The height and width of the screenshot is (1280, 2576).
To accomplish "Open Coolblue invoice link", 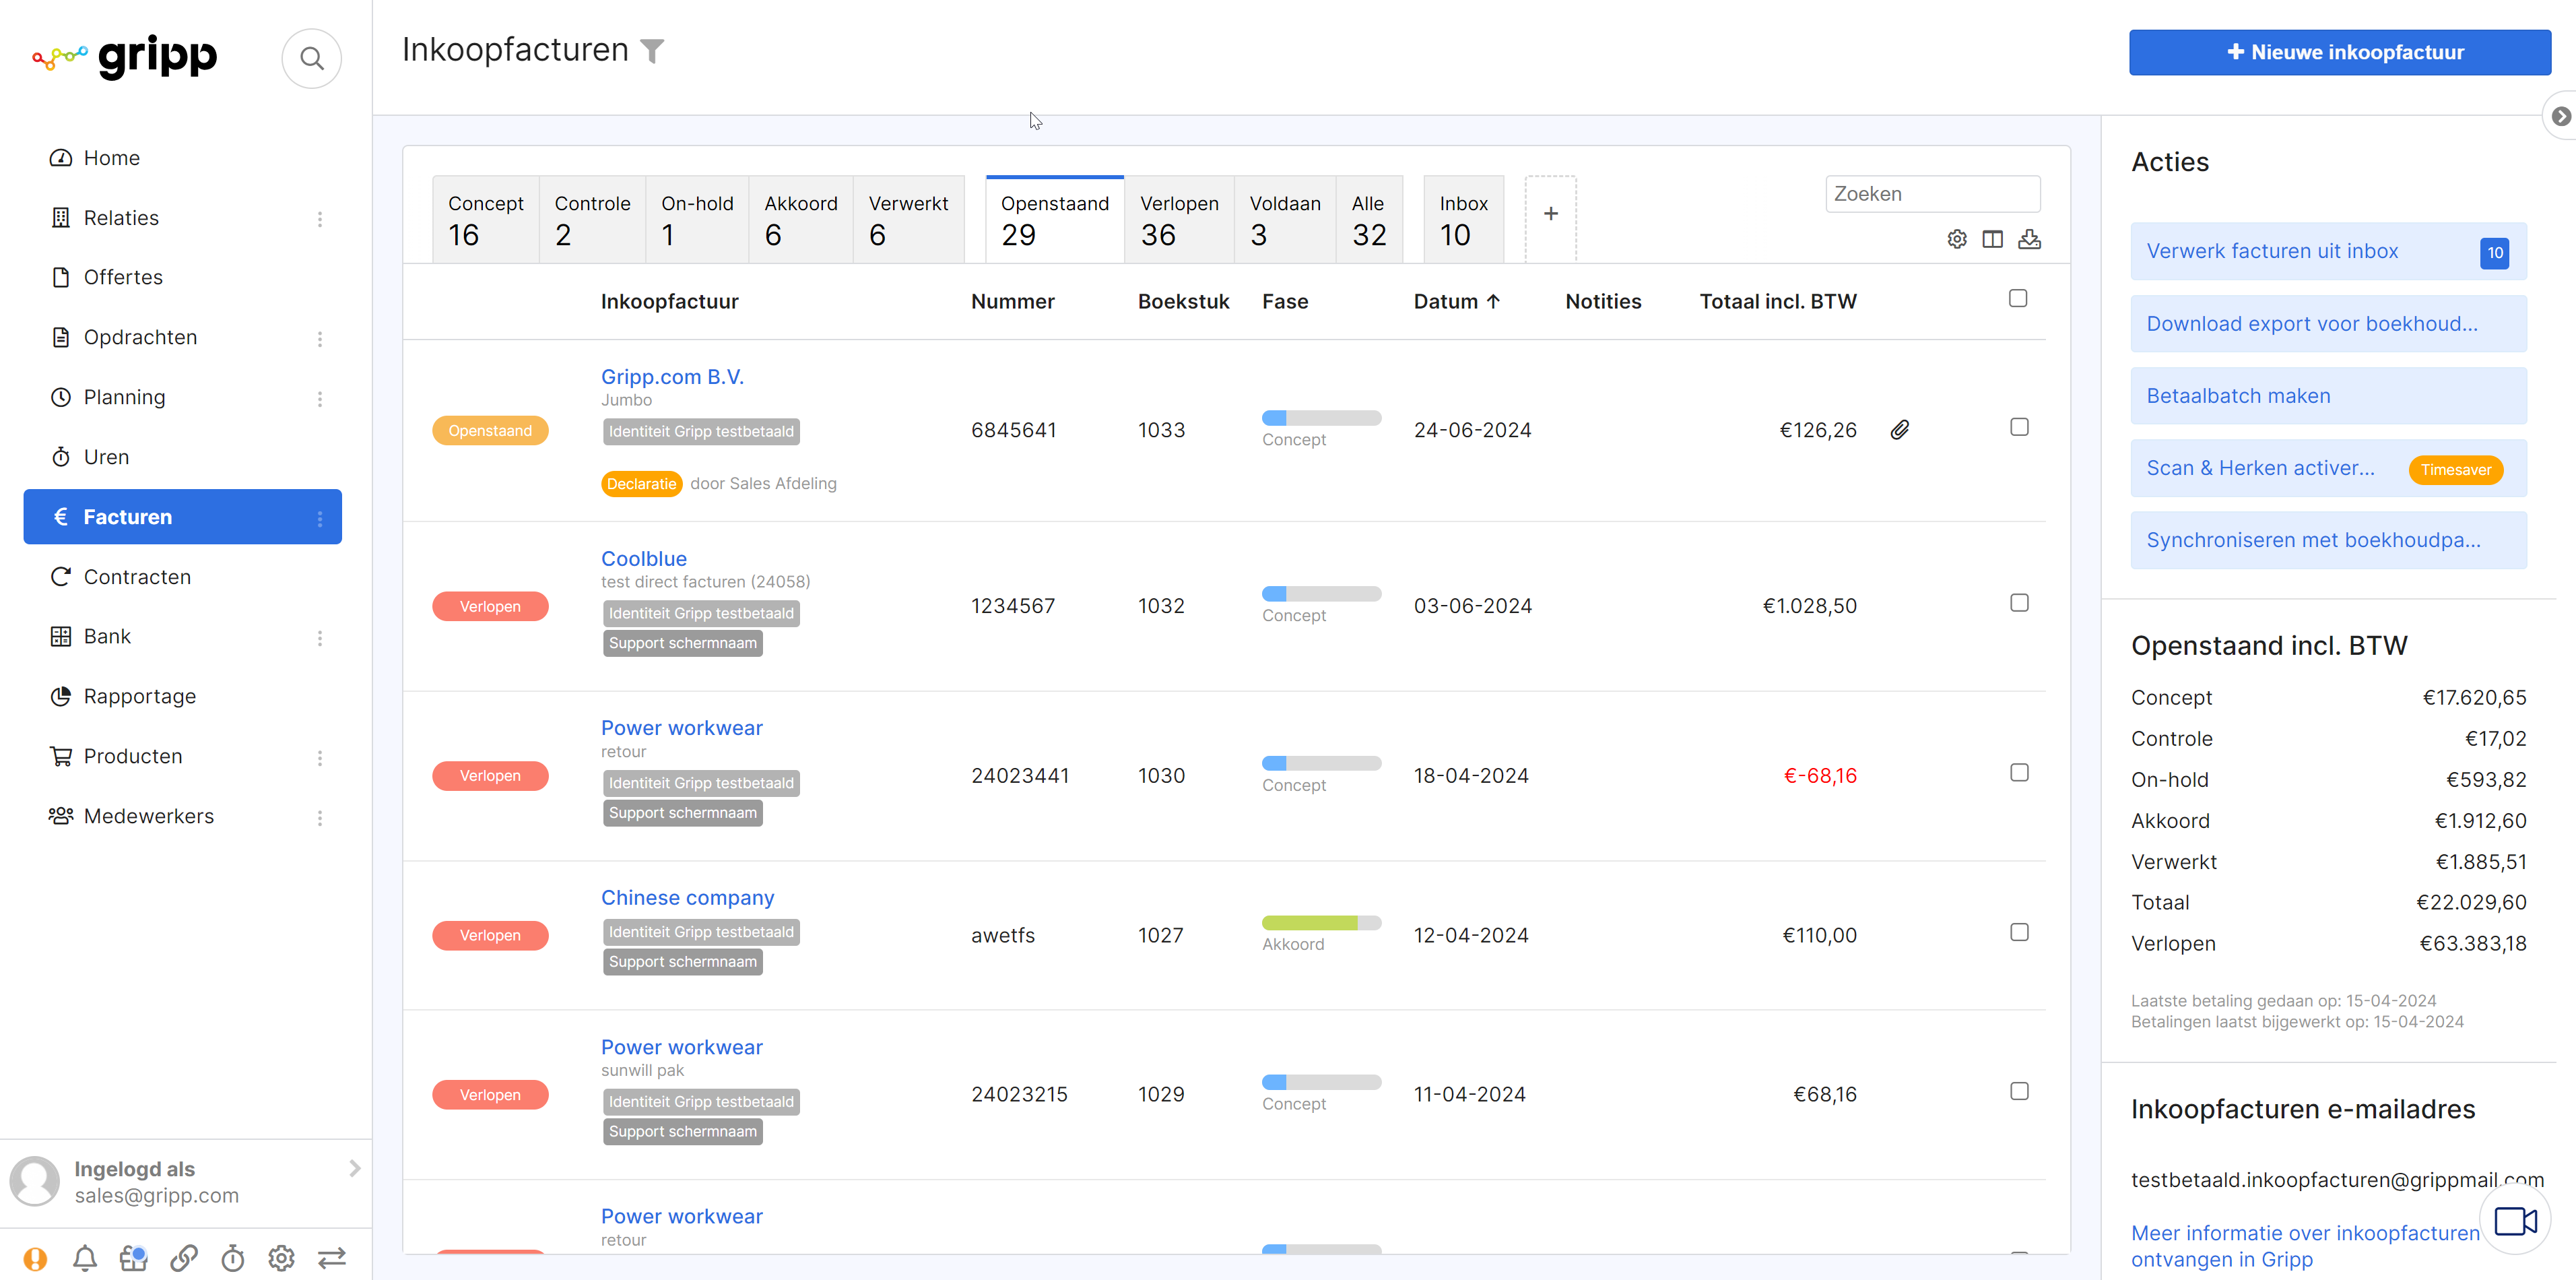I will pos(643,559).
